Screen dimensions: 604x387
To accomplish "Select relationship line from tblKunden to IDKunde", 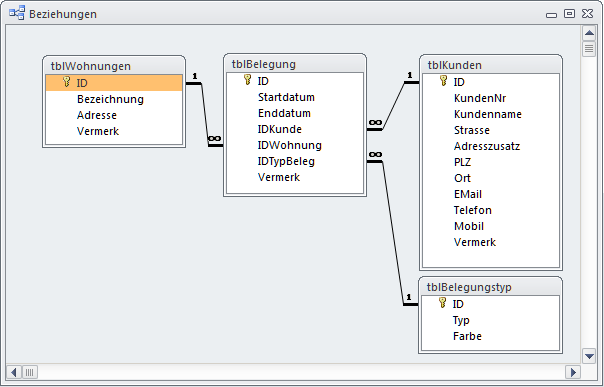I will click(x=394, y=106).
